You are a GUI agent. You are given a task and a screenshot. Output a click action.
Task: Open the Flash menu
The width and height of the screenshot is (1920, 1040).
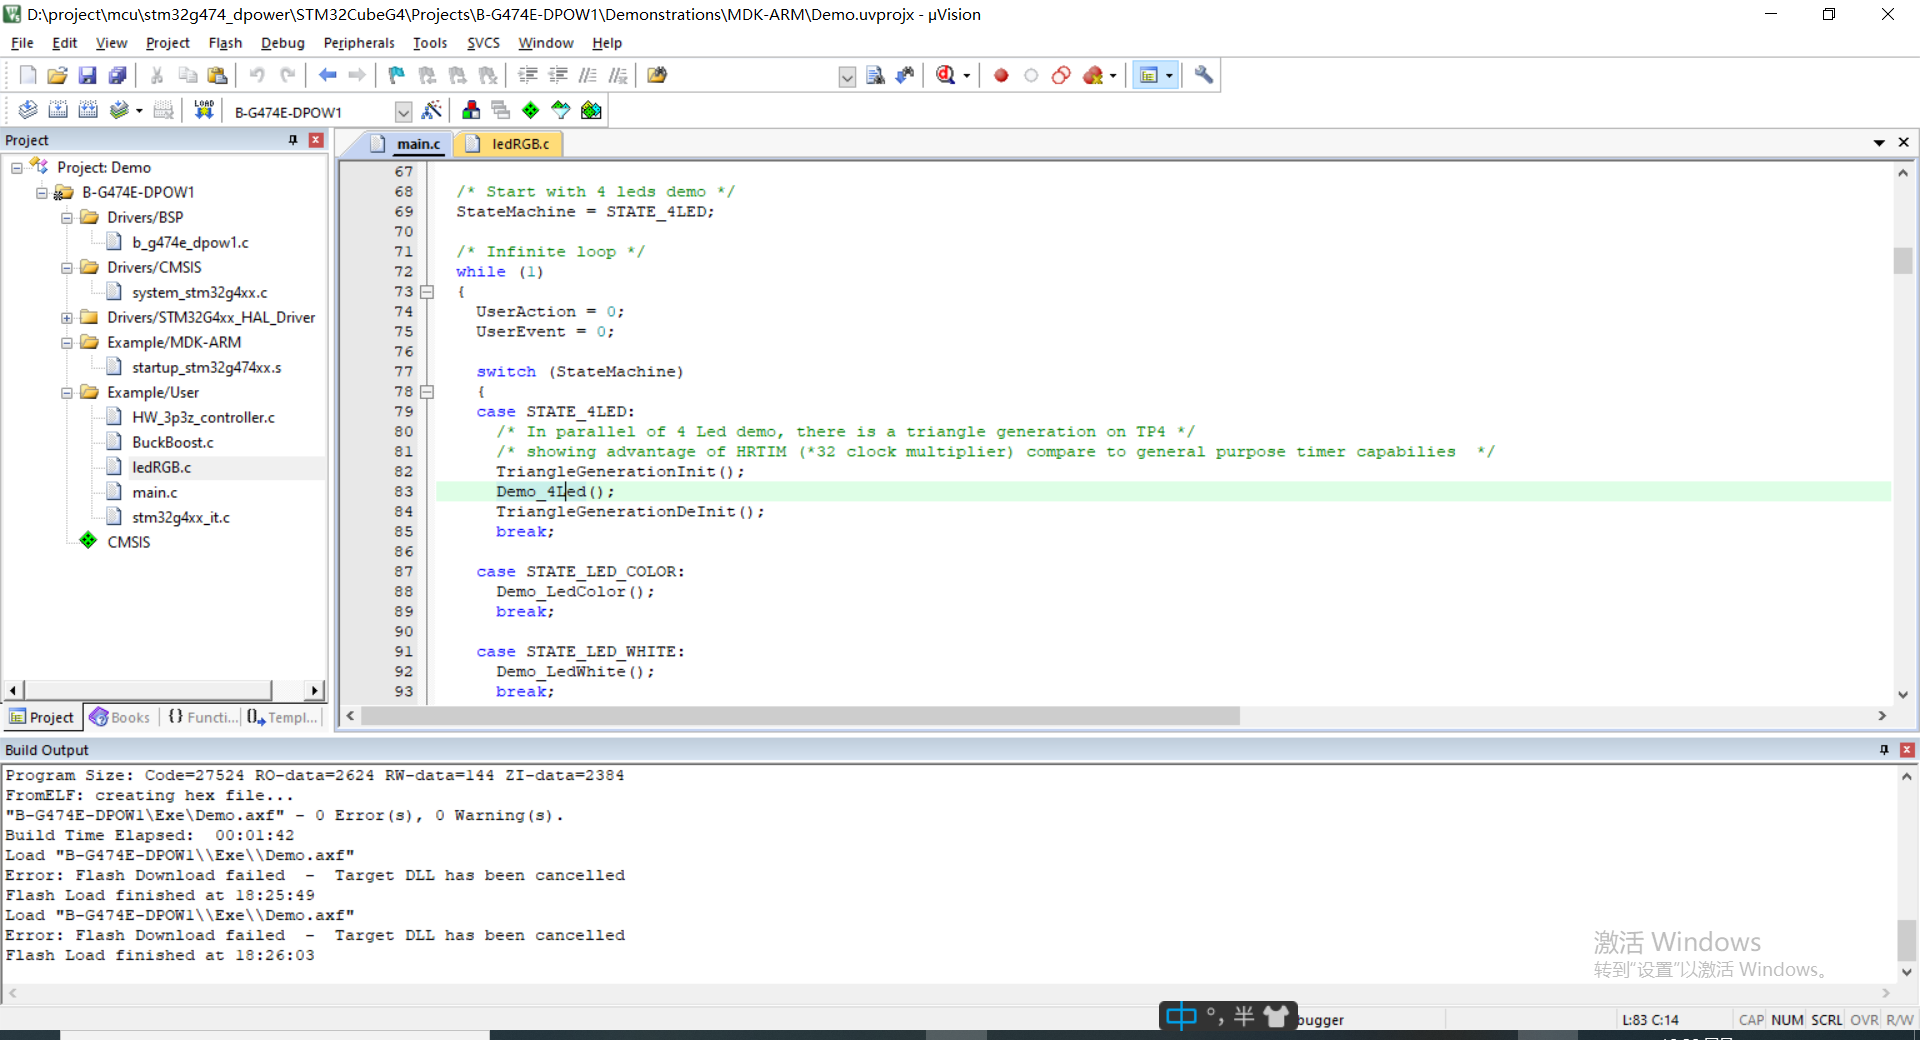point(225,43)
